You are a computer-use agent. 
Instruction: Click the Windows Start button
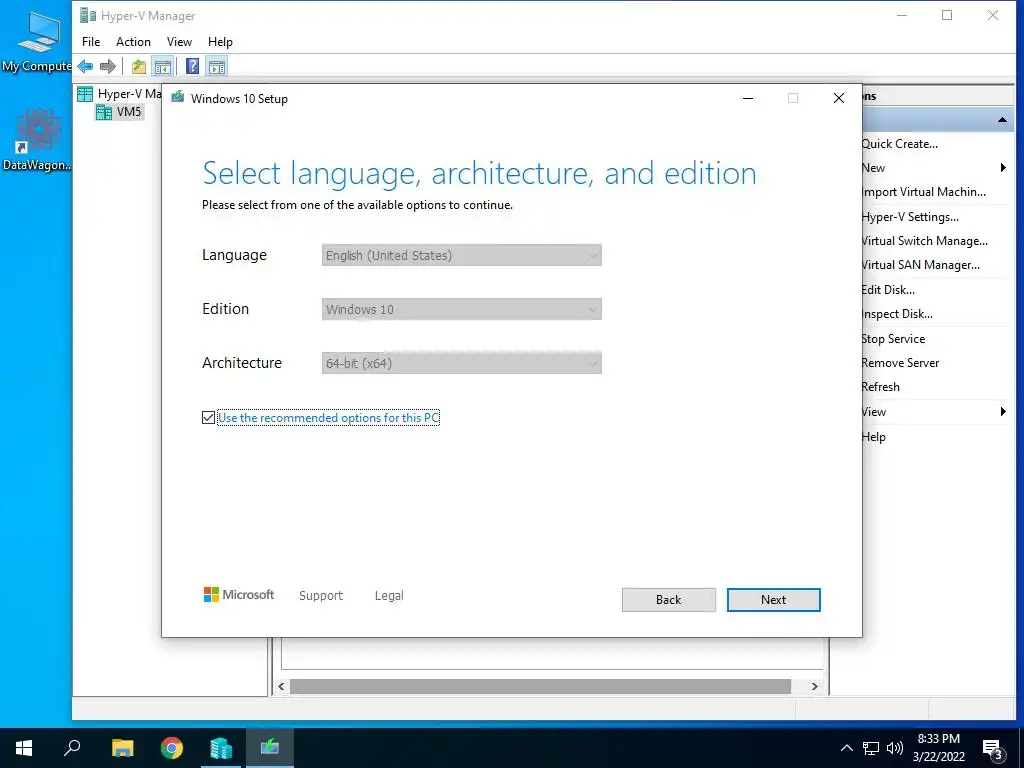24,748
